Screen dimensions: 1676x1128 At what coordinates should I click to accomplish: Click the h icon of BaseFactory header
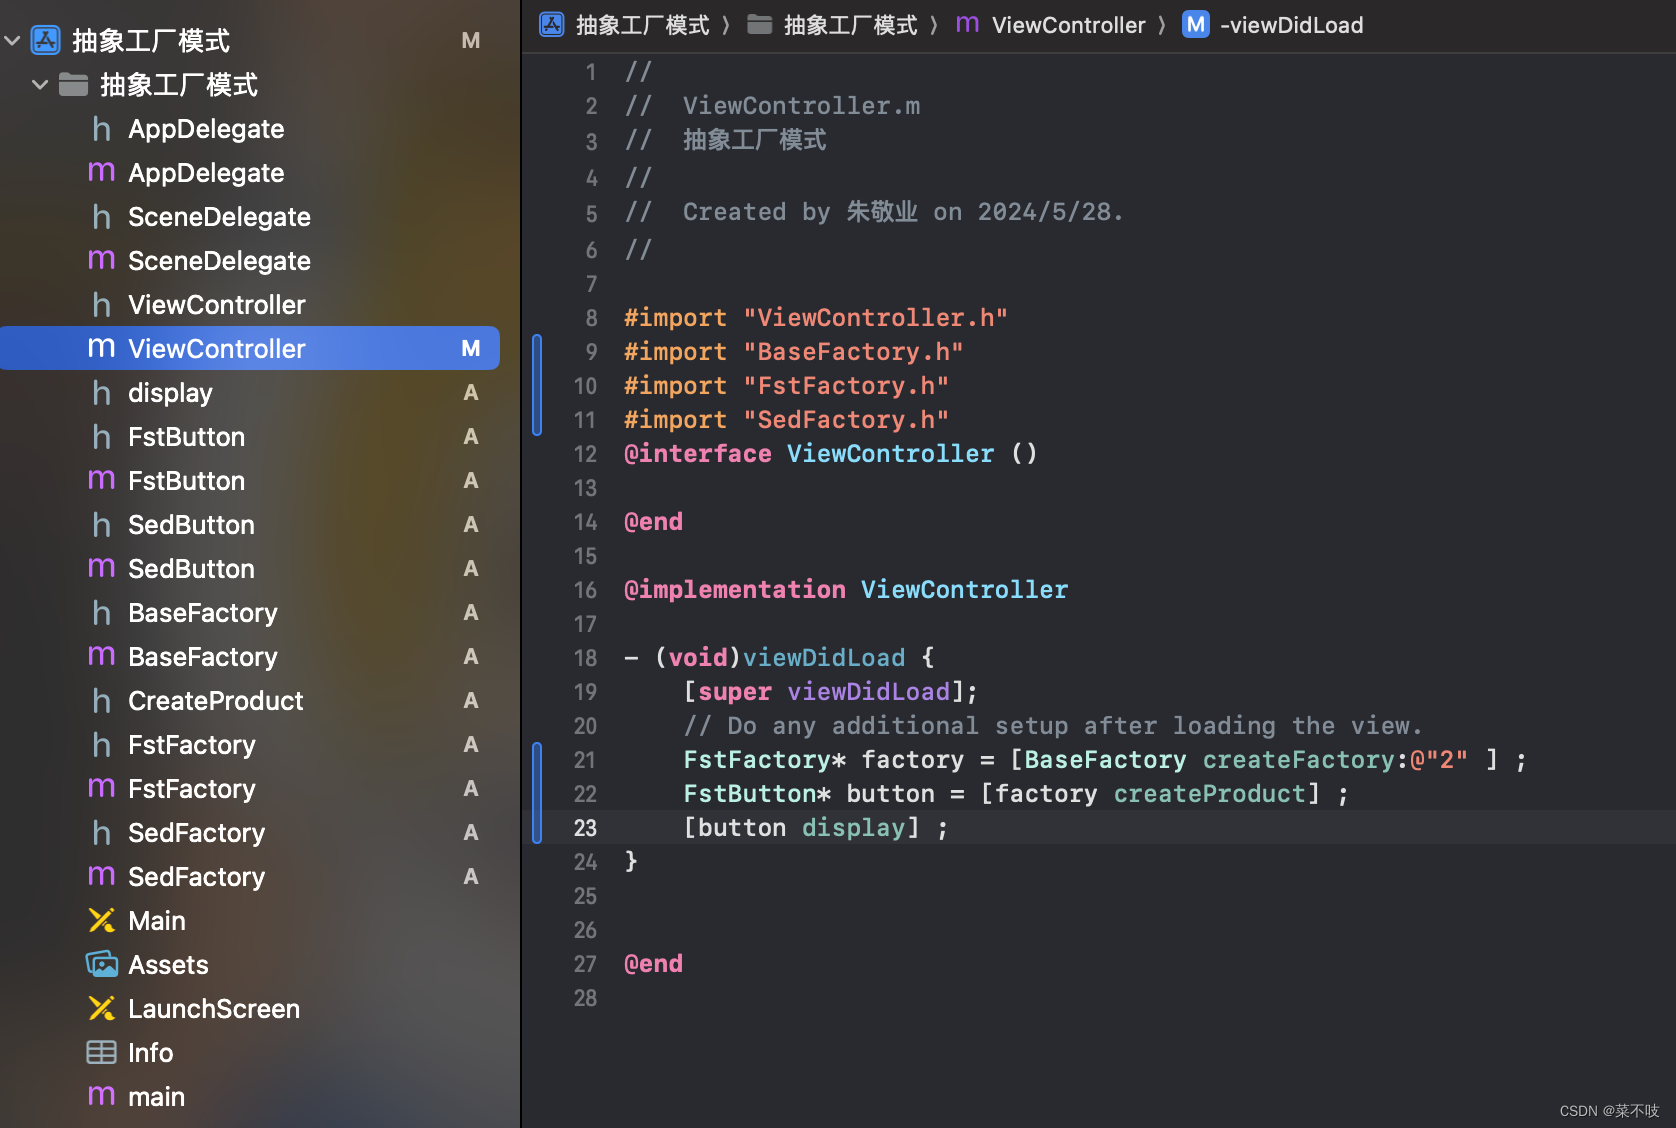[x=101, y=613]
